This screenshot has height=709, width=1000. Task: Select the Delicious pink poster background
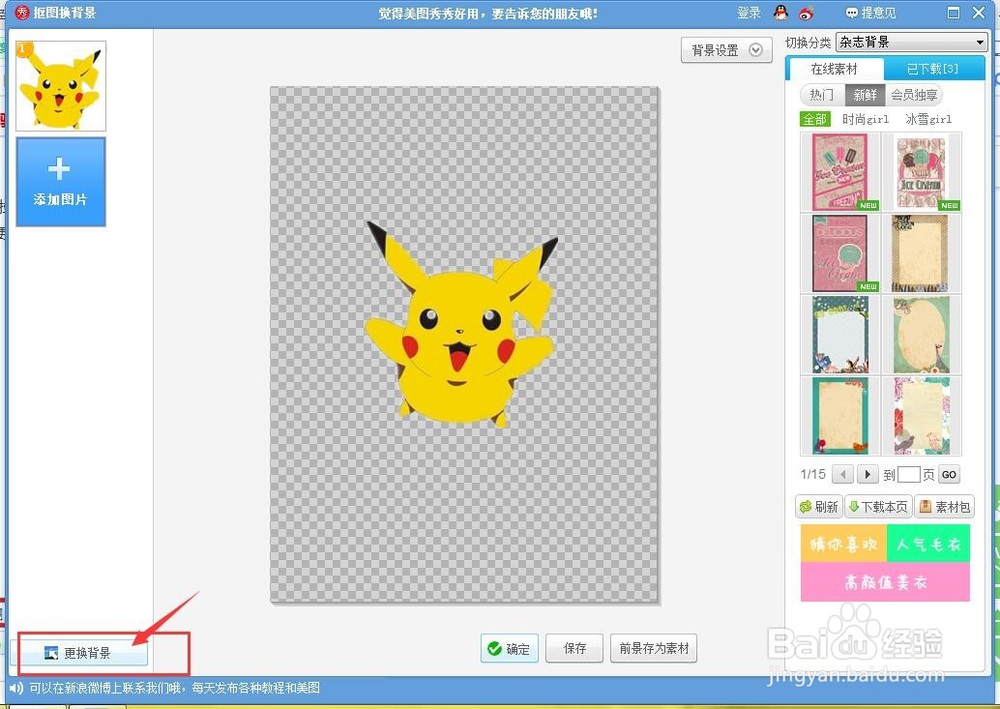[x=840, y=253]
